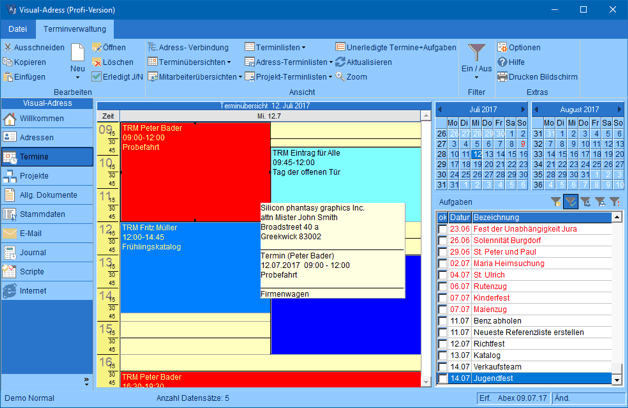This screenshot has height=408, width=628.
Task: Expand sidebar overflow chevron
Action: click(87, 381)
